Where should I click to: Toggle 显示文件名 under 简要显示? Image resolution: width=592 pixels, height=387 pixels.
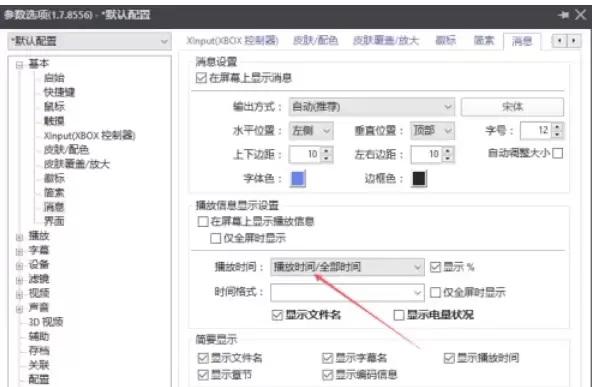[203, 358]
